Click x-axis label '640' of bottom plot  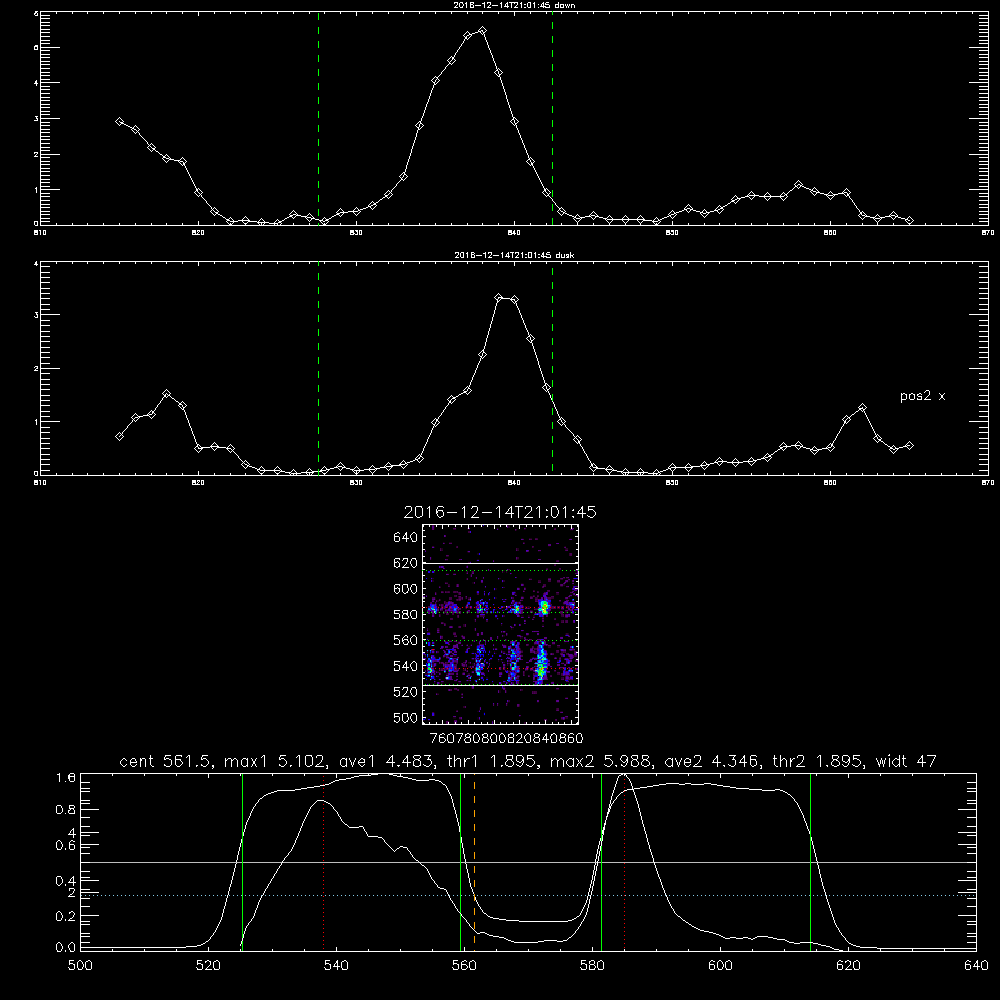[x=976, y=966]
